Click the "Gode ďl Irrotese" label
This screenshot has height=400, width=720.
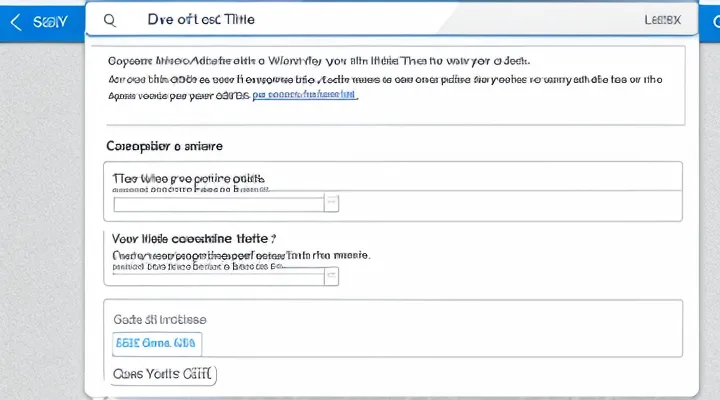(x=161, y=319)
